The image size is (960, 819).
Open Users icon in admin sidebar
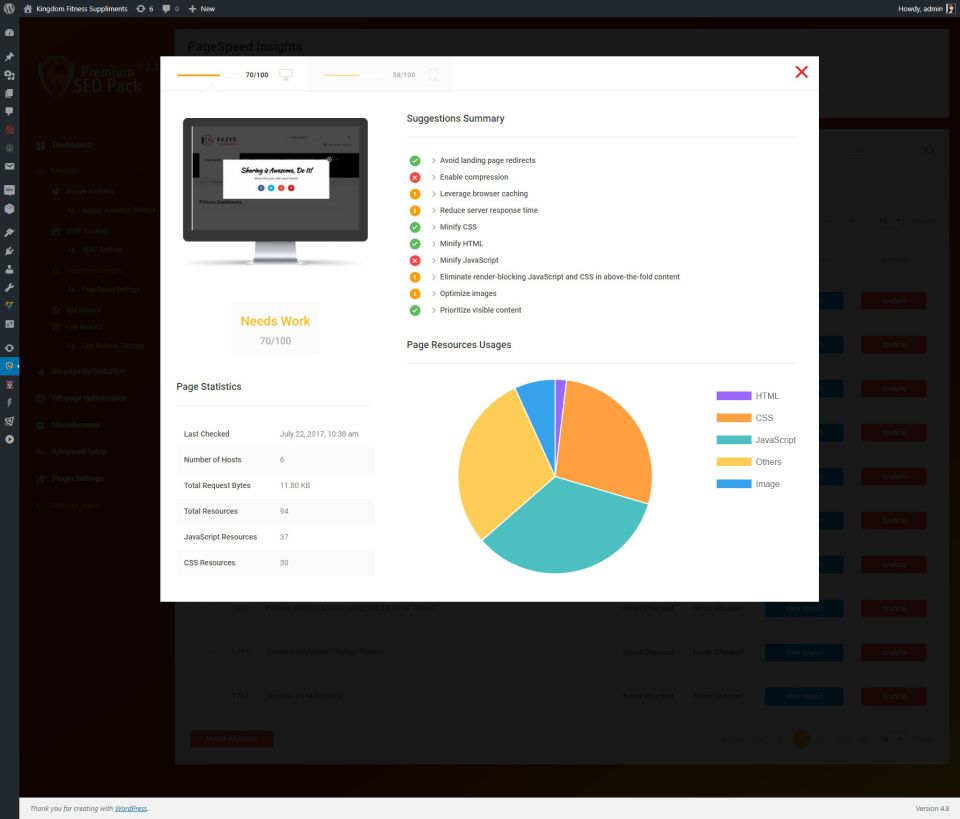(x=9, y=269)
